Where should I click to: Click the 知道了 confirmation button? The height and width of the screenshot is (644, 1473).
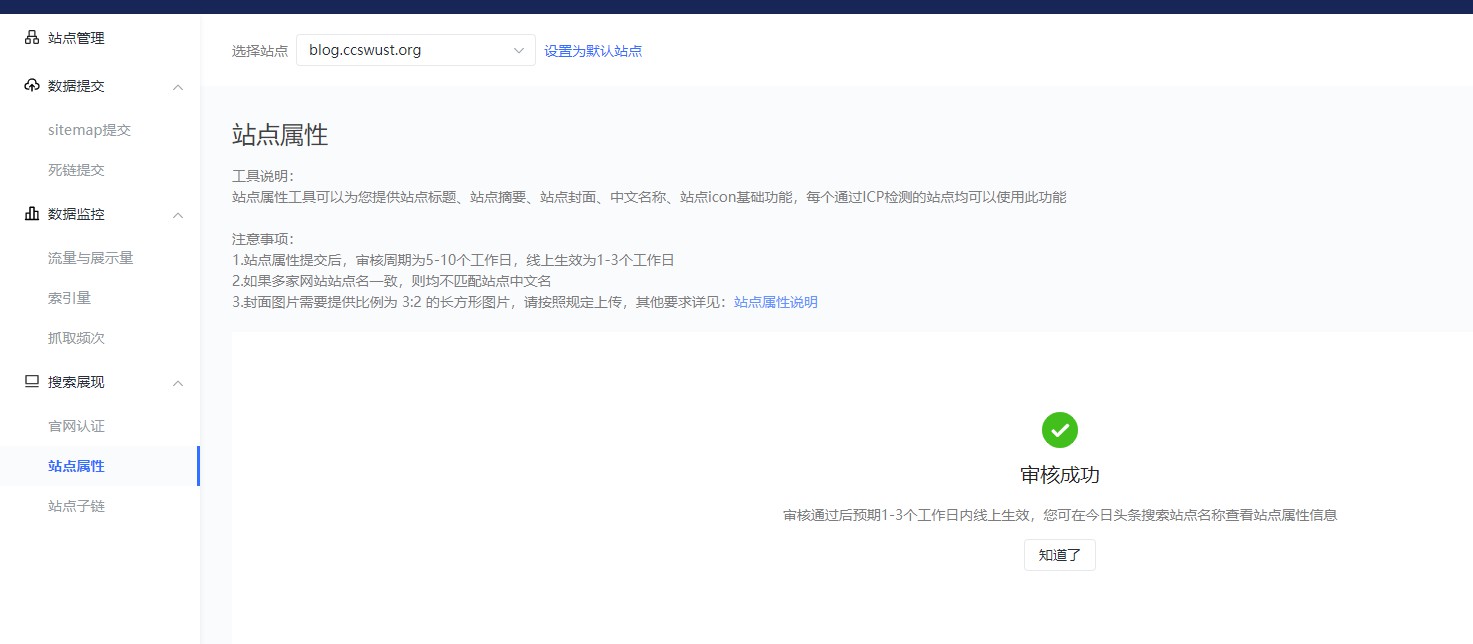tap(1059, 555)
